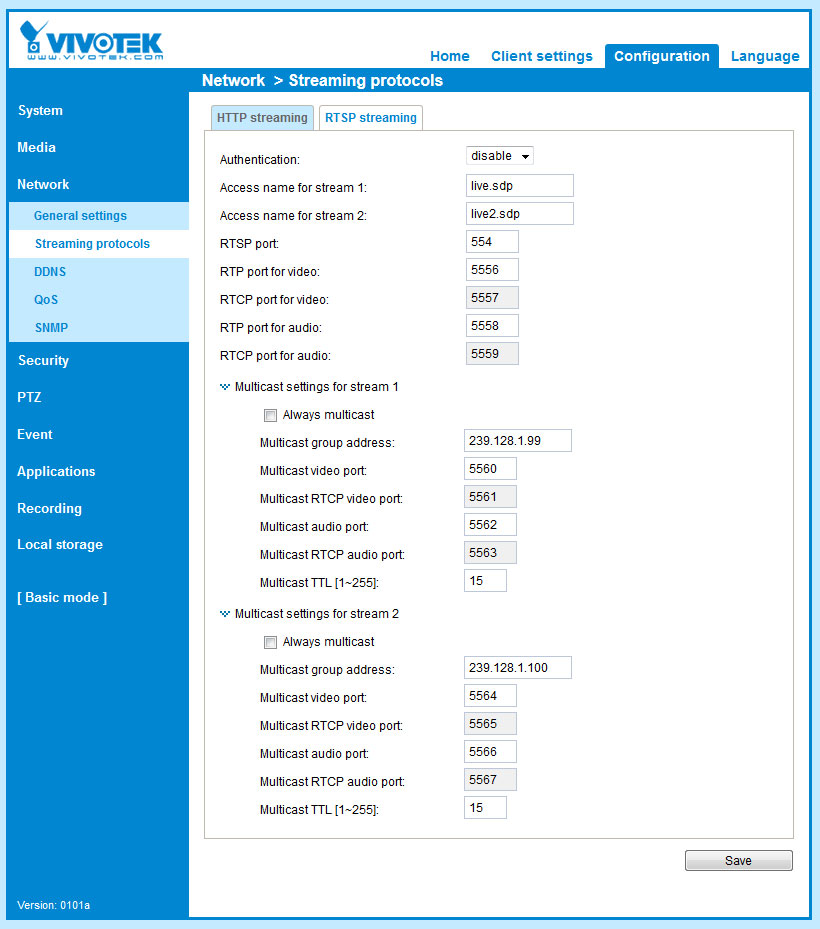Switch to HTTP streaming tab
This screenshot has height=929, width=820.
point(262,117)
